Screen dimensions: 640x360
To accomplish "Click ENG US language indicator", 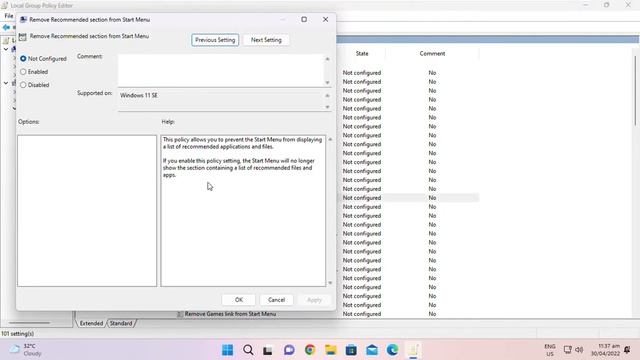I will tap(550, 350).
